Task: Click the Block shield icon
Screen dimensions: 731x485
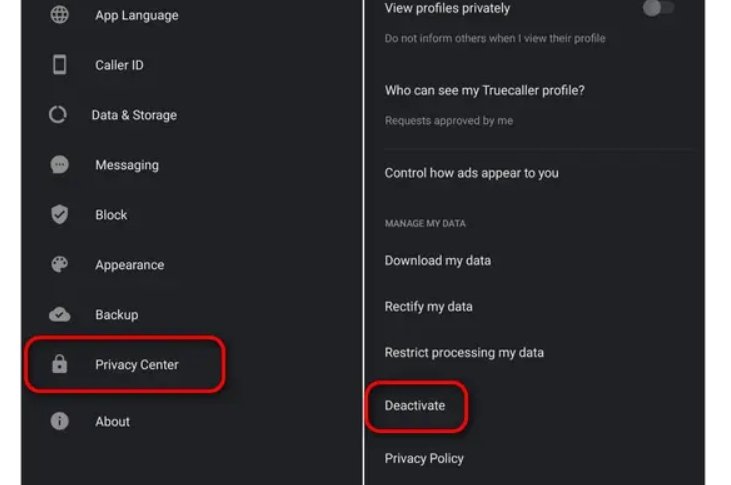Action: (59, 215)
